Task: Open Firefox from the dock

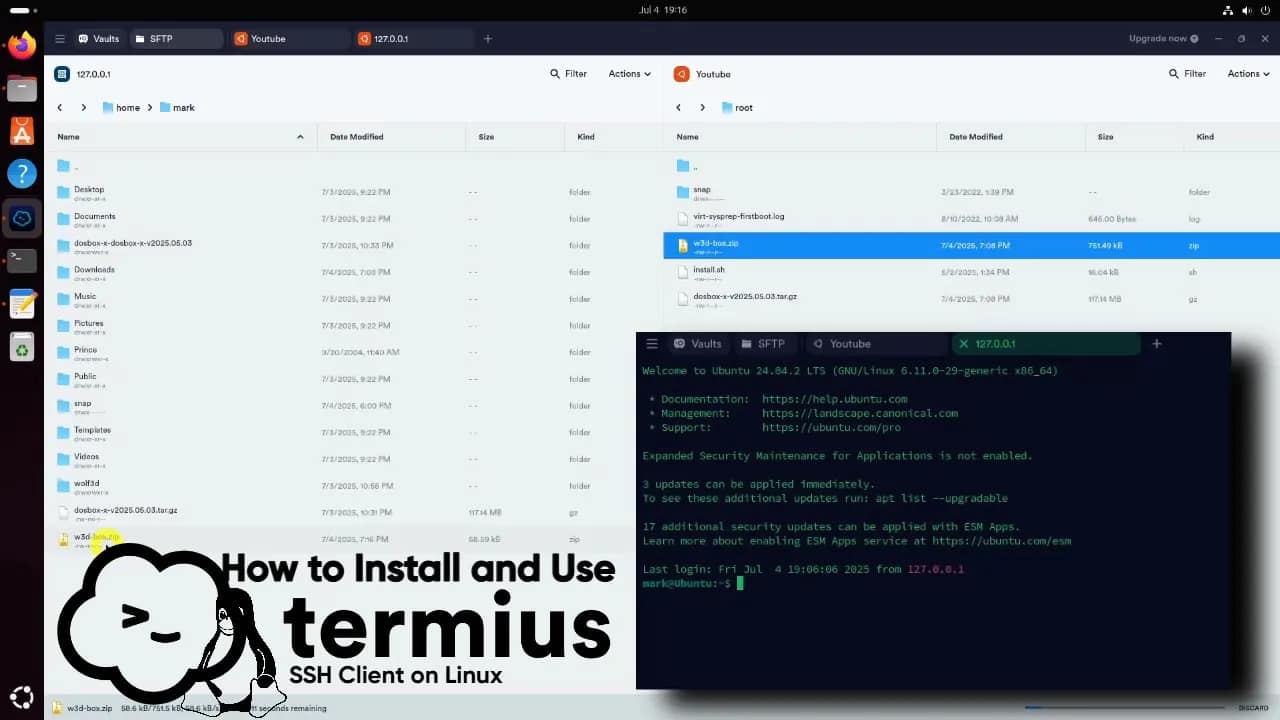Action: (x=21, y=45)
